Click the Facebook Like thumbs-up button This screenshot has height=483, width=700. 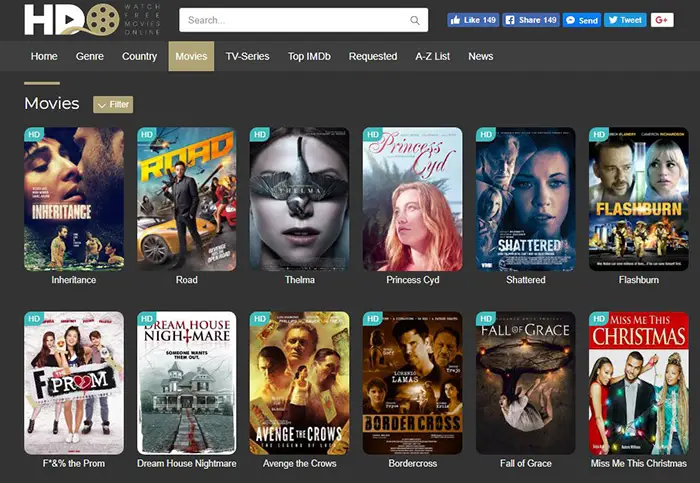pyautogui.click(x=473, y=20)
